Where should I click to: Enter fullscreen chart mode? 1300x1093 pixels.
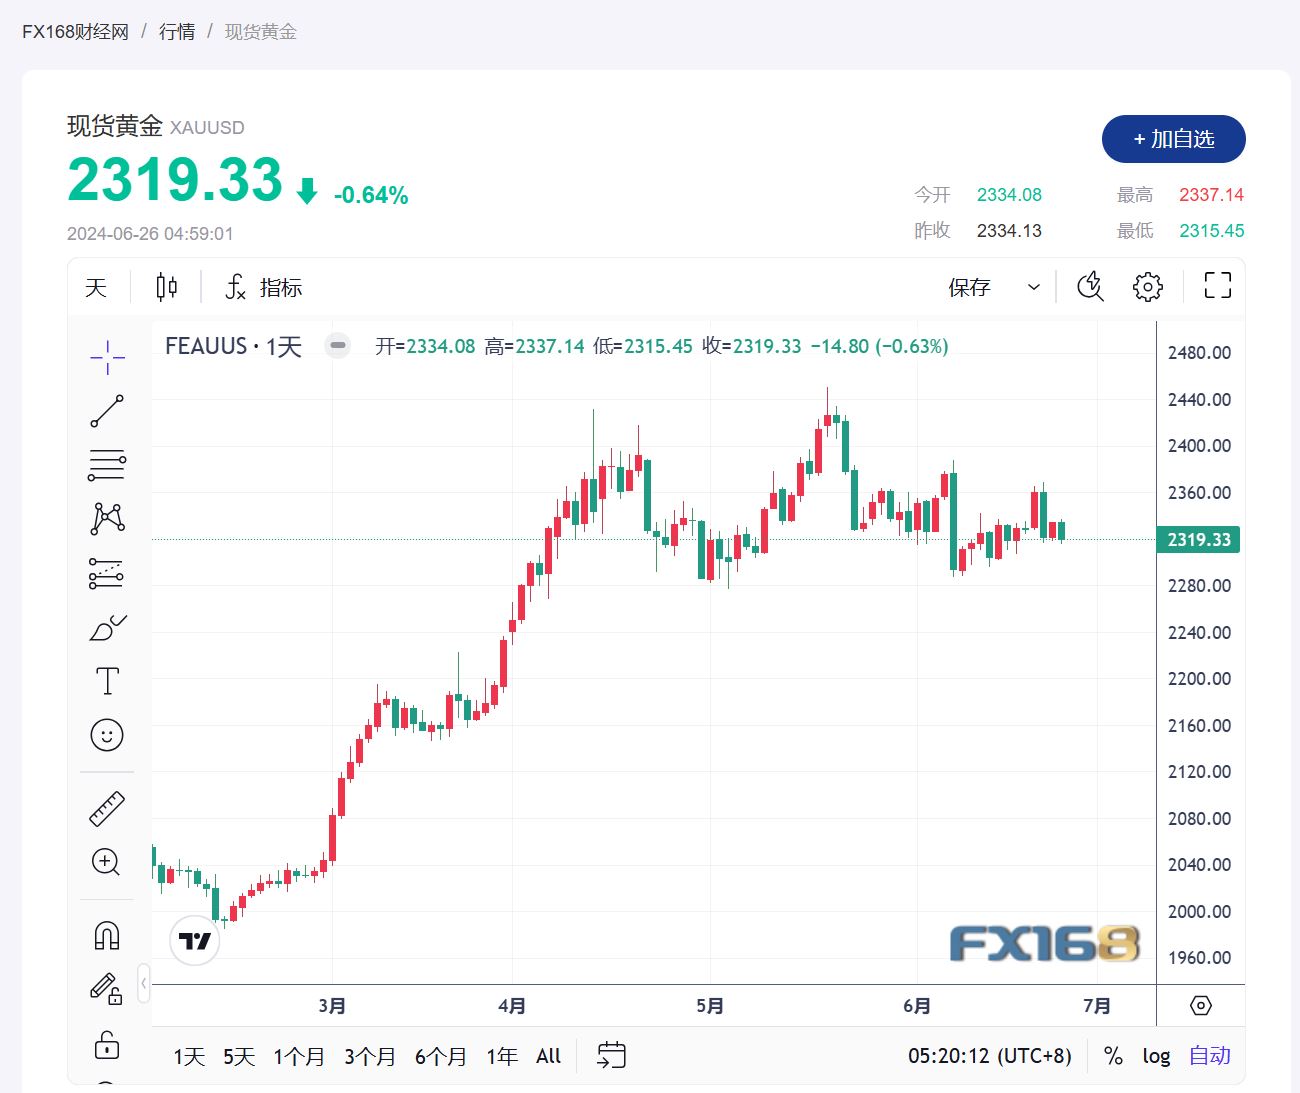pos(1217,286)
